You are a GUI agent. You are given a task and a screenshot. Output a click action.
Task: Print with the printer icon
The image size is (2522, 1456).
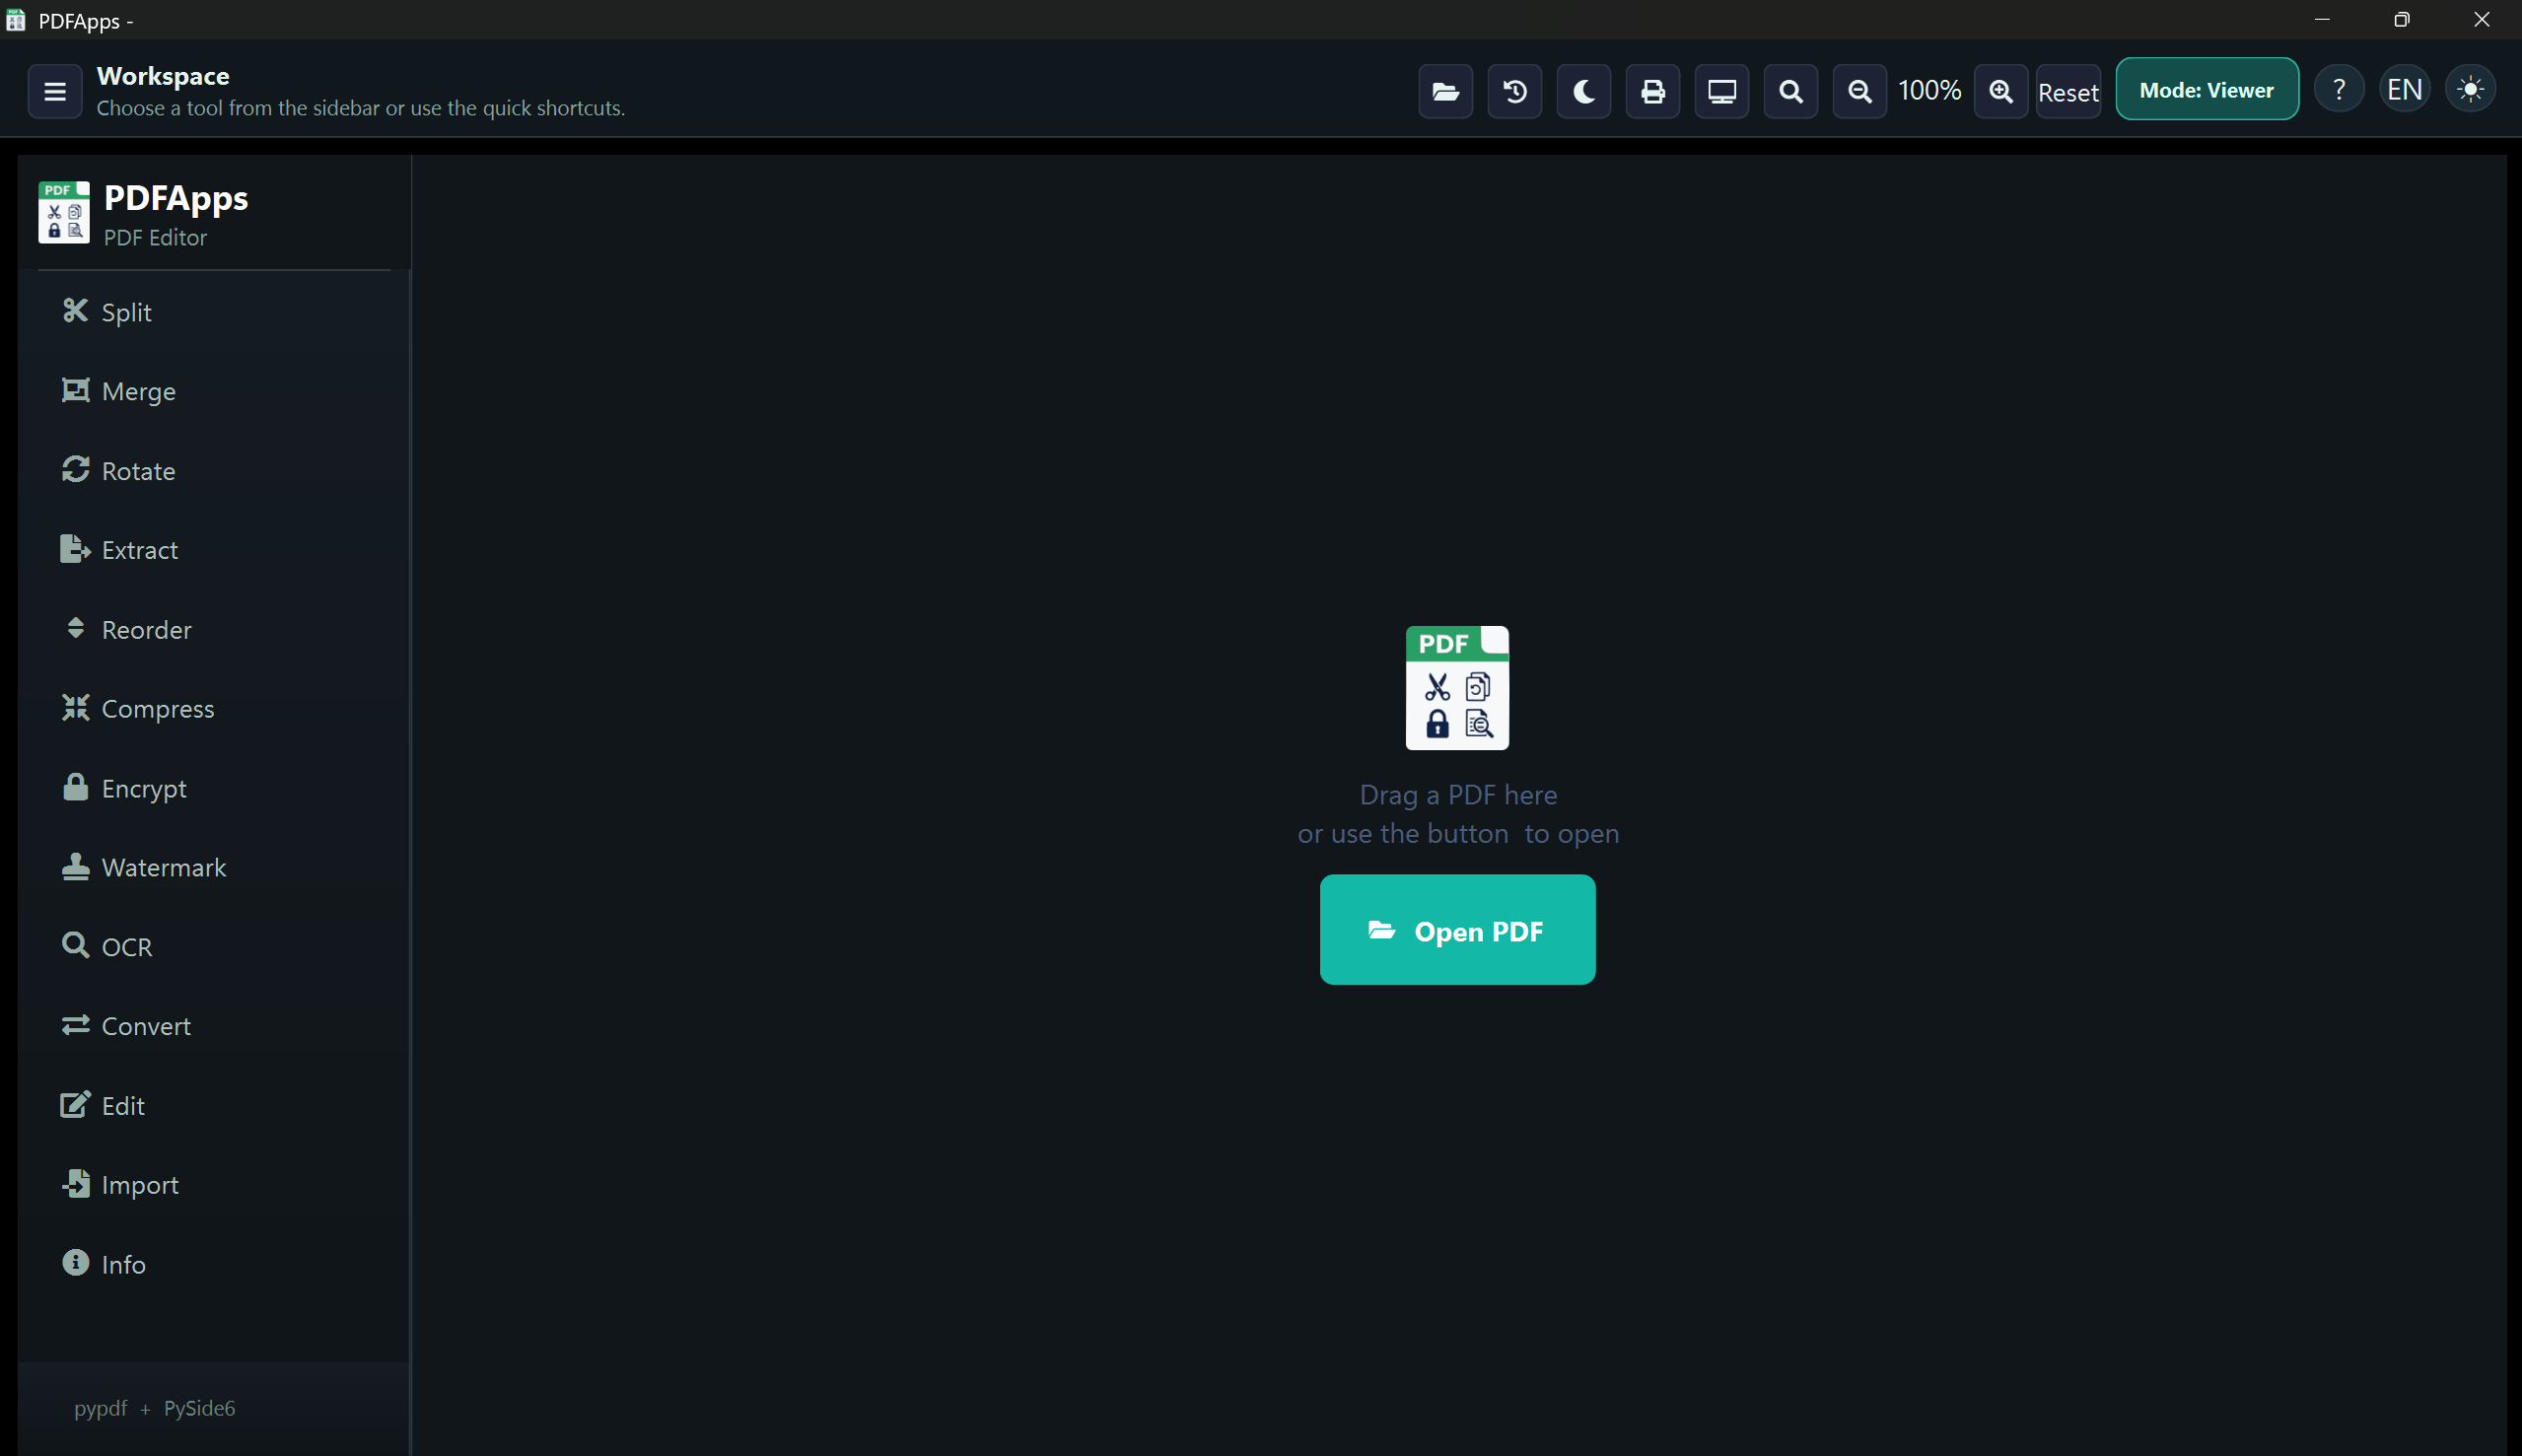tap(1652, 91)
